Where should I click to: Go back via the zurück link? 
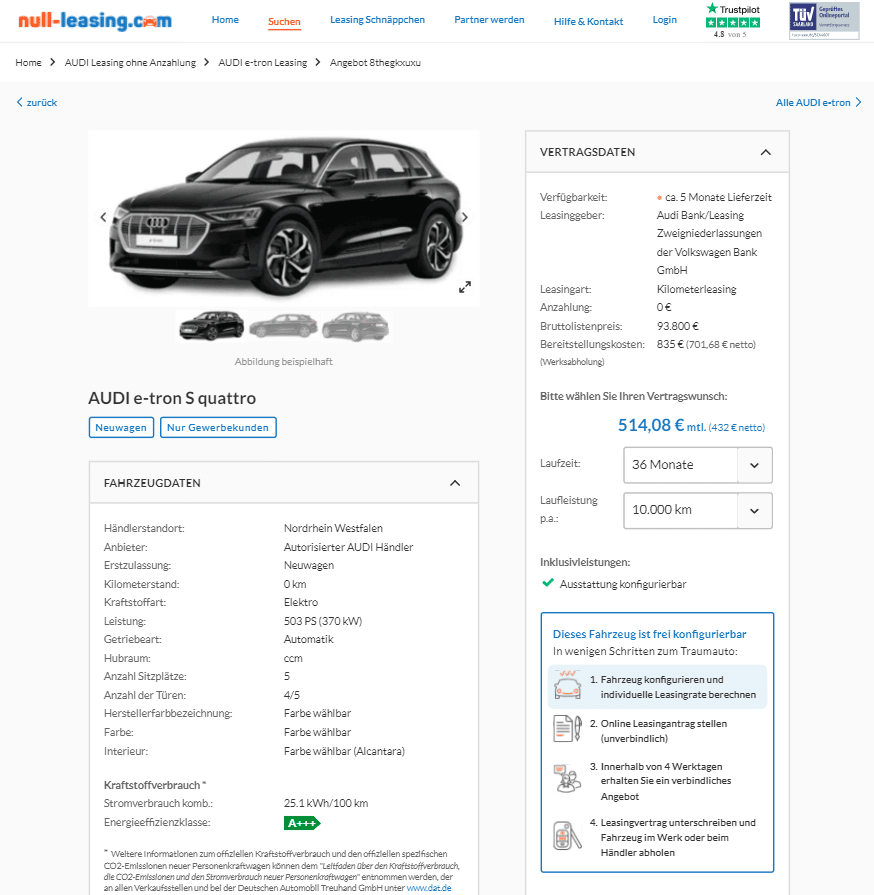(x=42, y=102)
